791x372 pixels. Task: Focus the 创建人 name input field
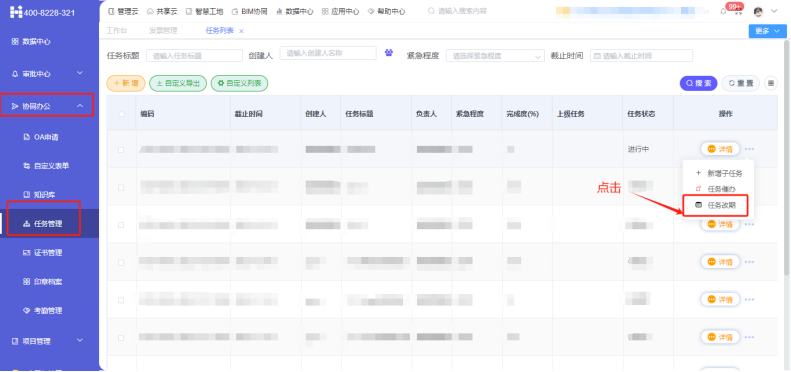click(x=328, y=53)
